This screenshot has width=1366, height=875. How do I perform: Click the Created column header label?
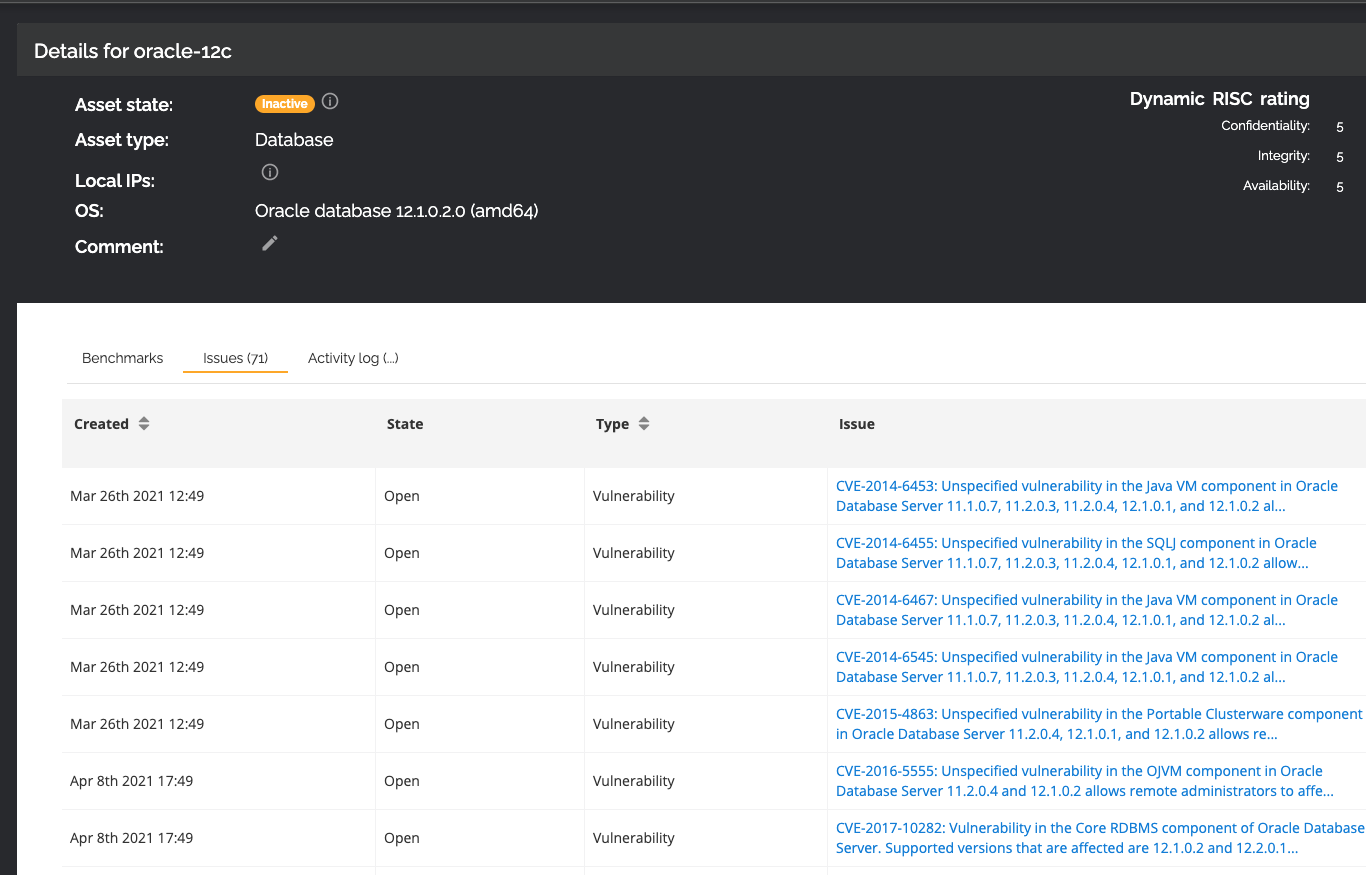101,424
